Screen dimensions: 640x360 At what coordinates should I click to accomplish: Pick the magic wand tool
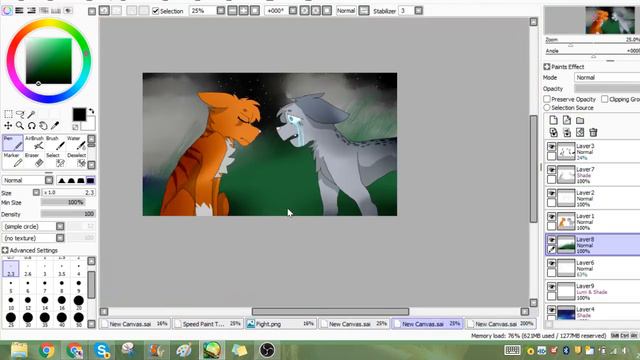[x=31, y=114]
